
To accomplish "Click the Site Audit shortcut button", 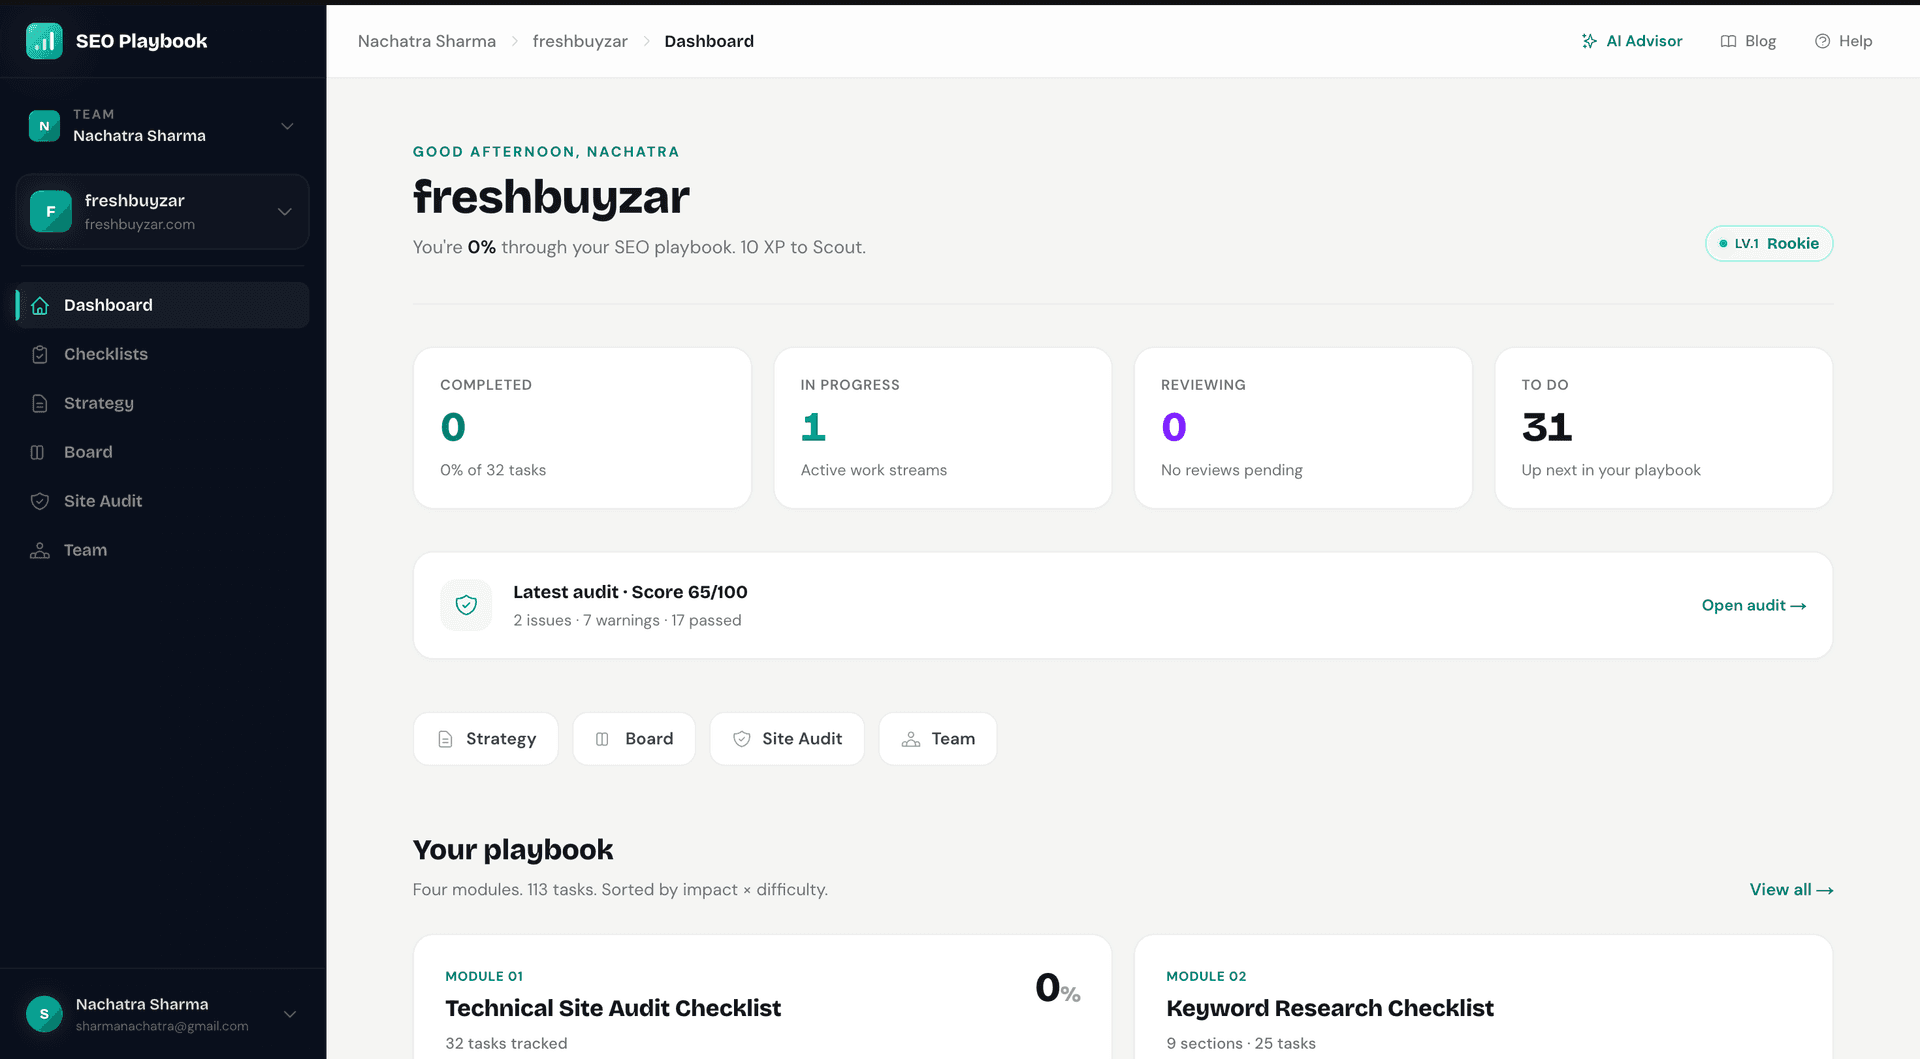I will pyautogui.click(x=787, y=739).
